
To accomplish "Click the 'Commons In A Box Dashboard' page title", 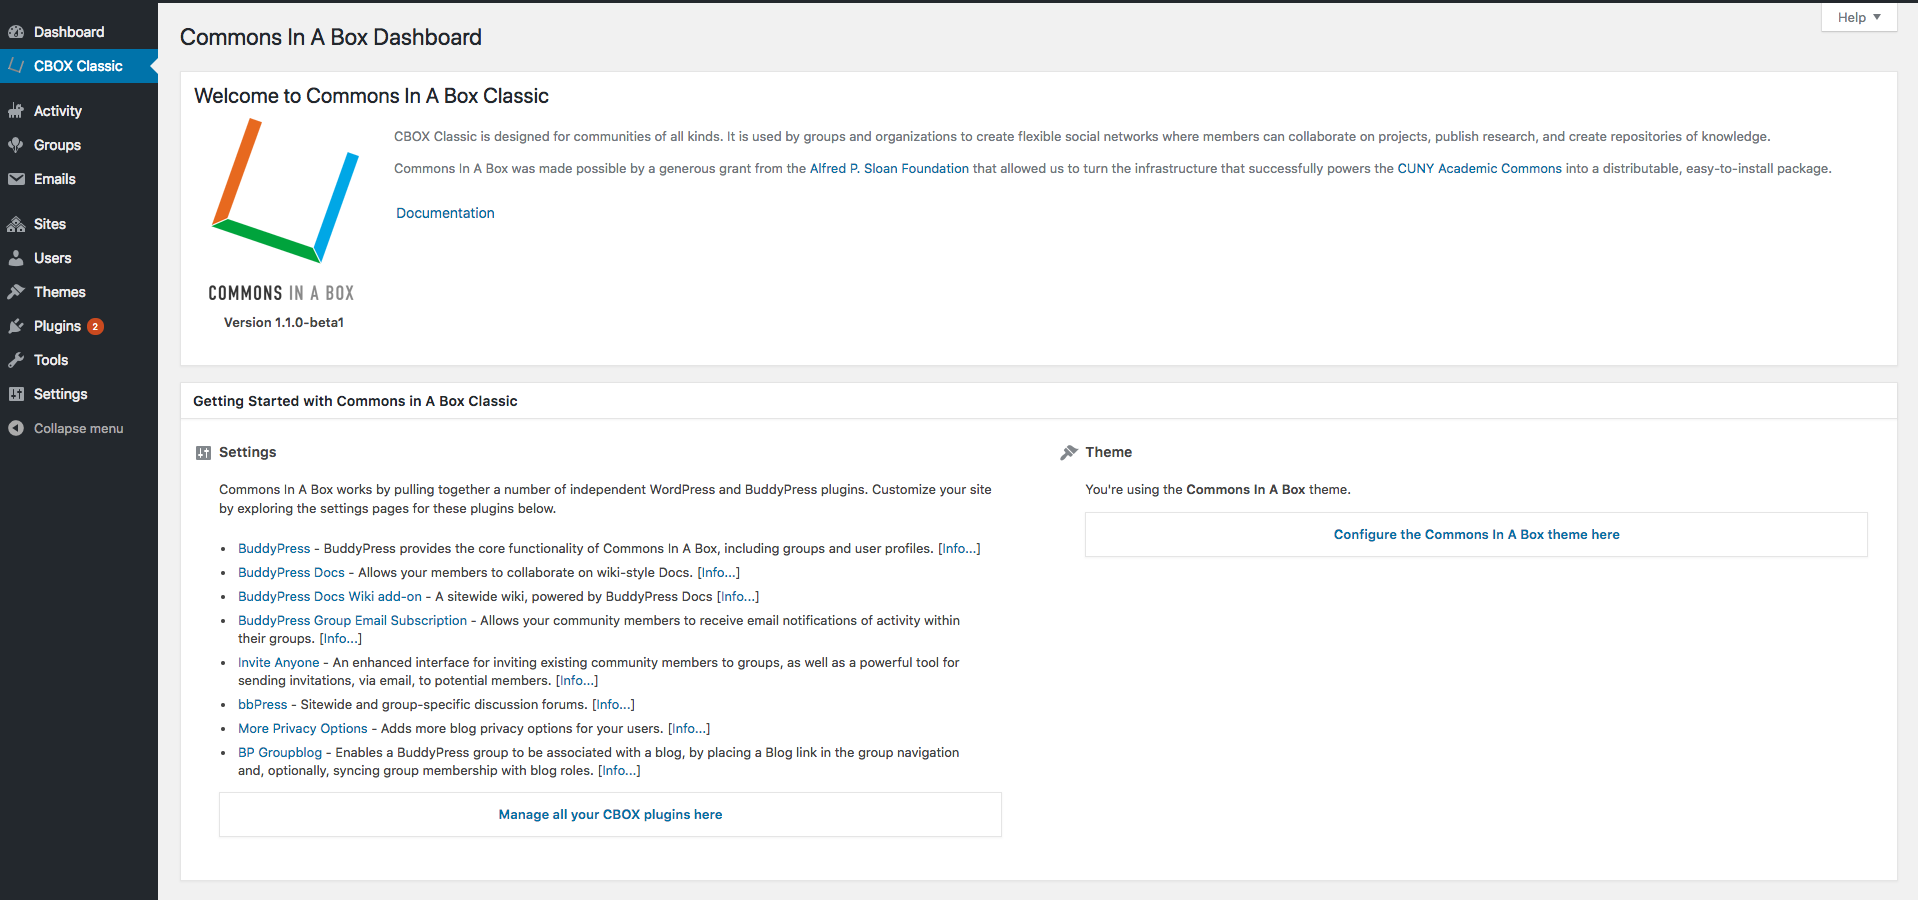I will pyautogui.click(x=331, y=37).
